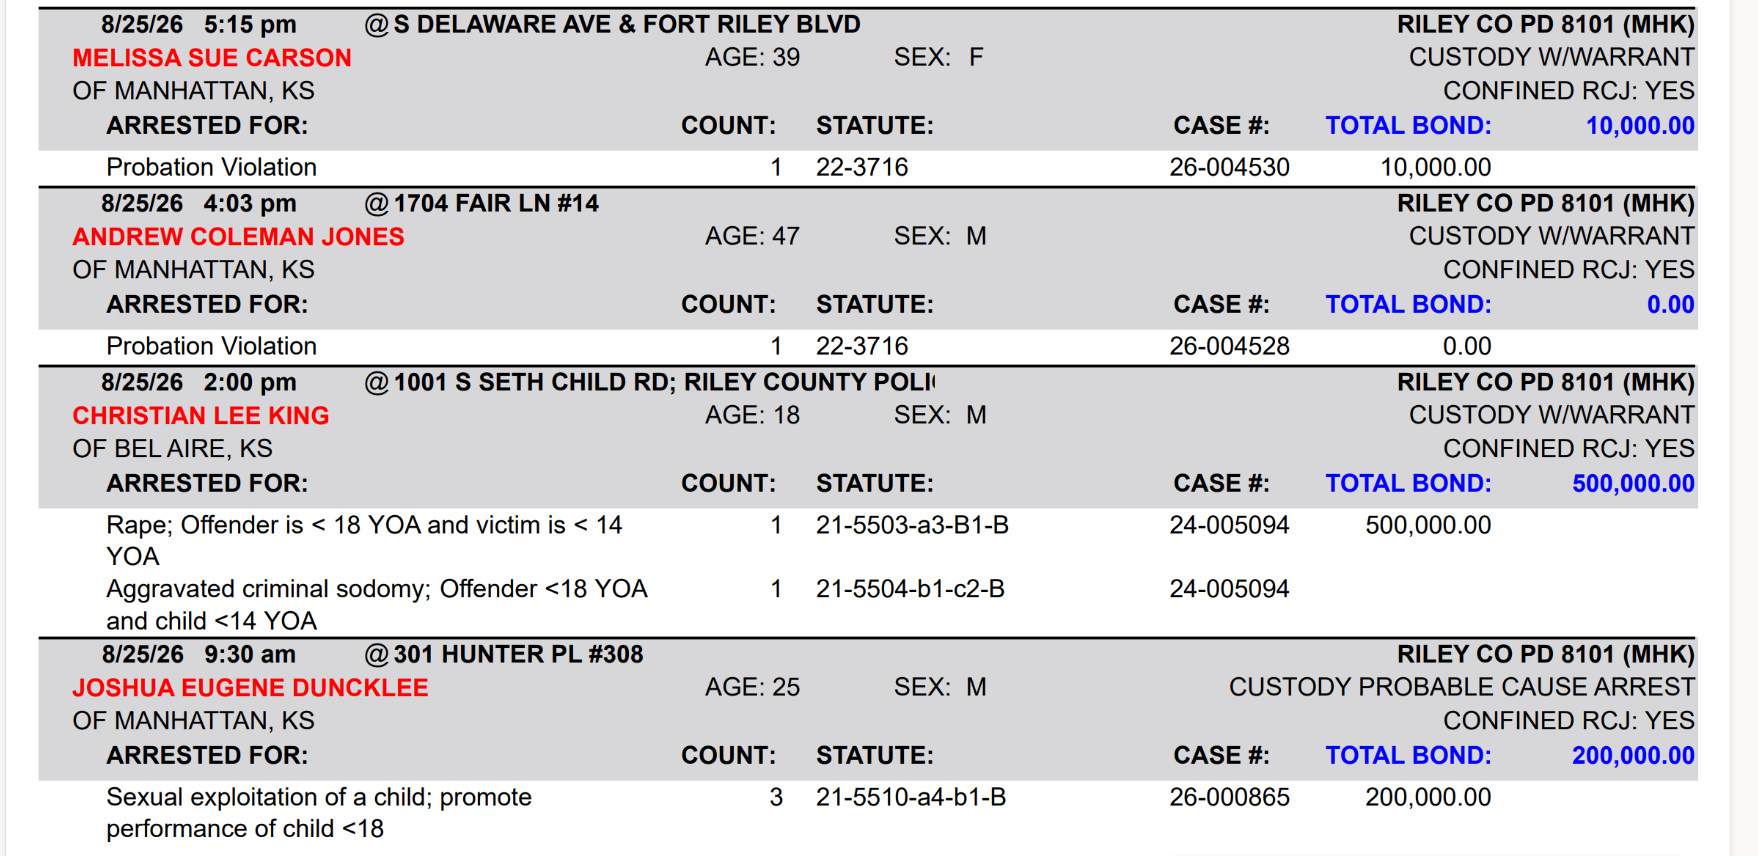Click the CUSTODY PROBABLE CAUSE ARREST text

pos(1461,687)
